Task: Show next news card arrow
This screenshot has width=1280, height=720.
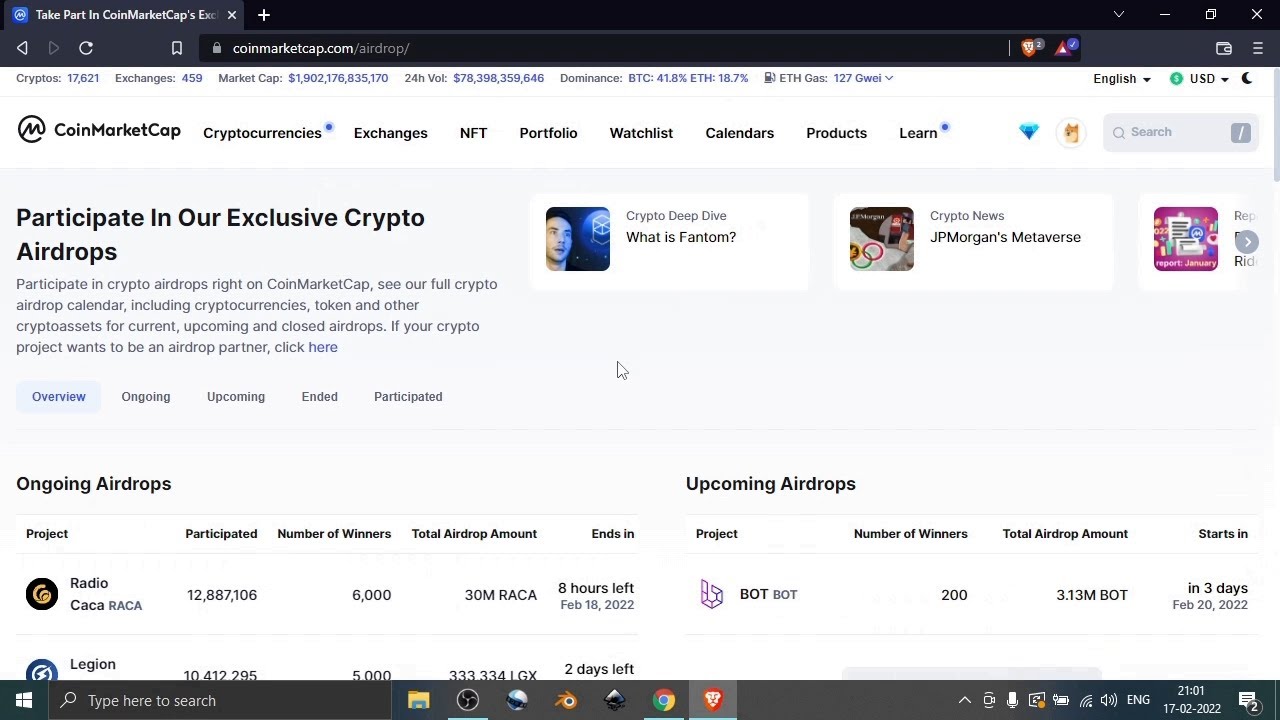Action: 1247,242
